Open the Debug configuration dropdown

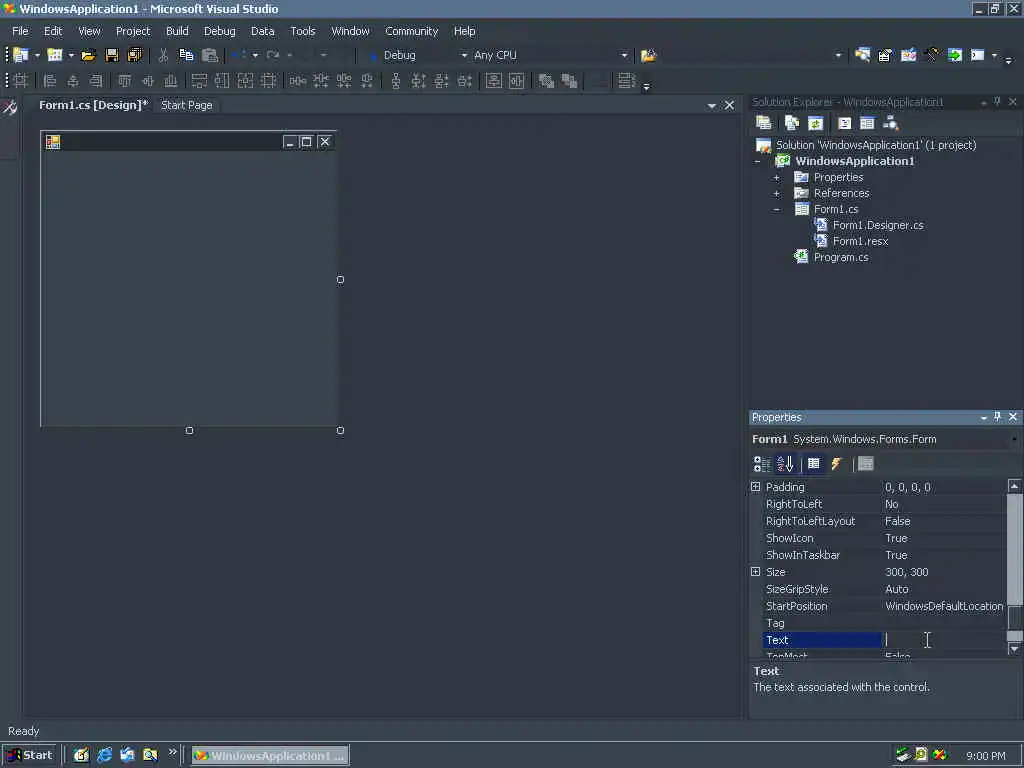[464, 56]
